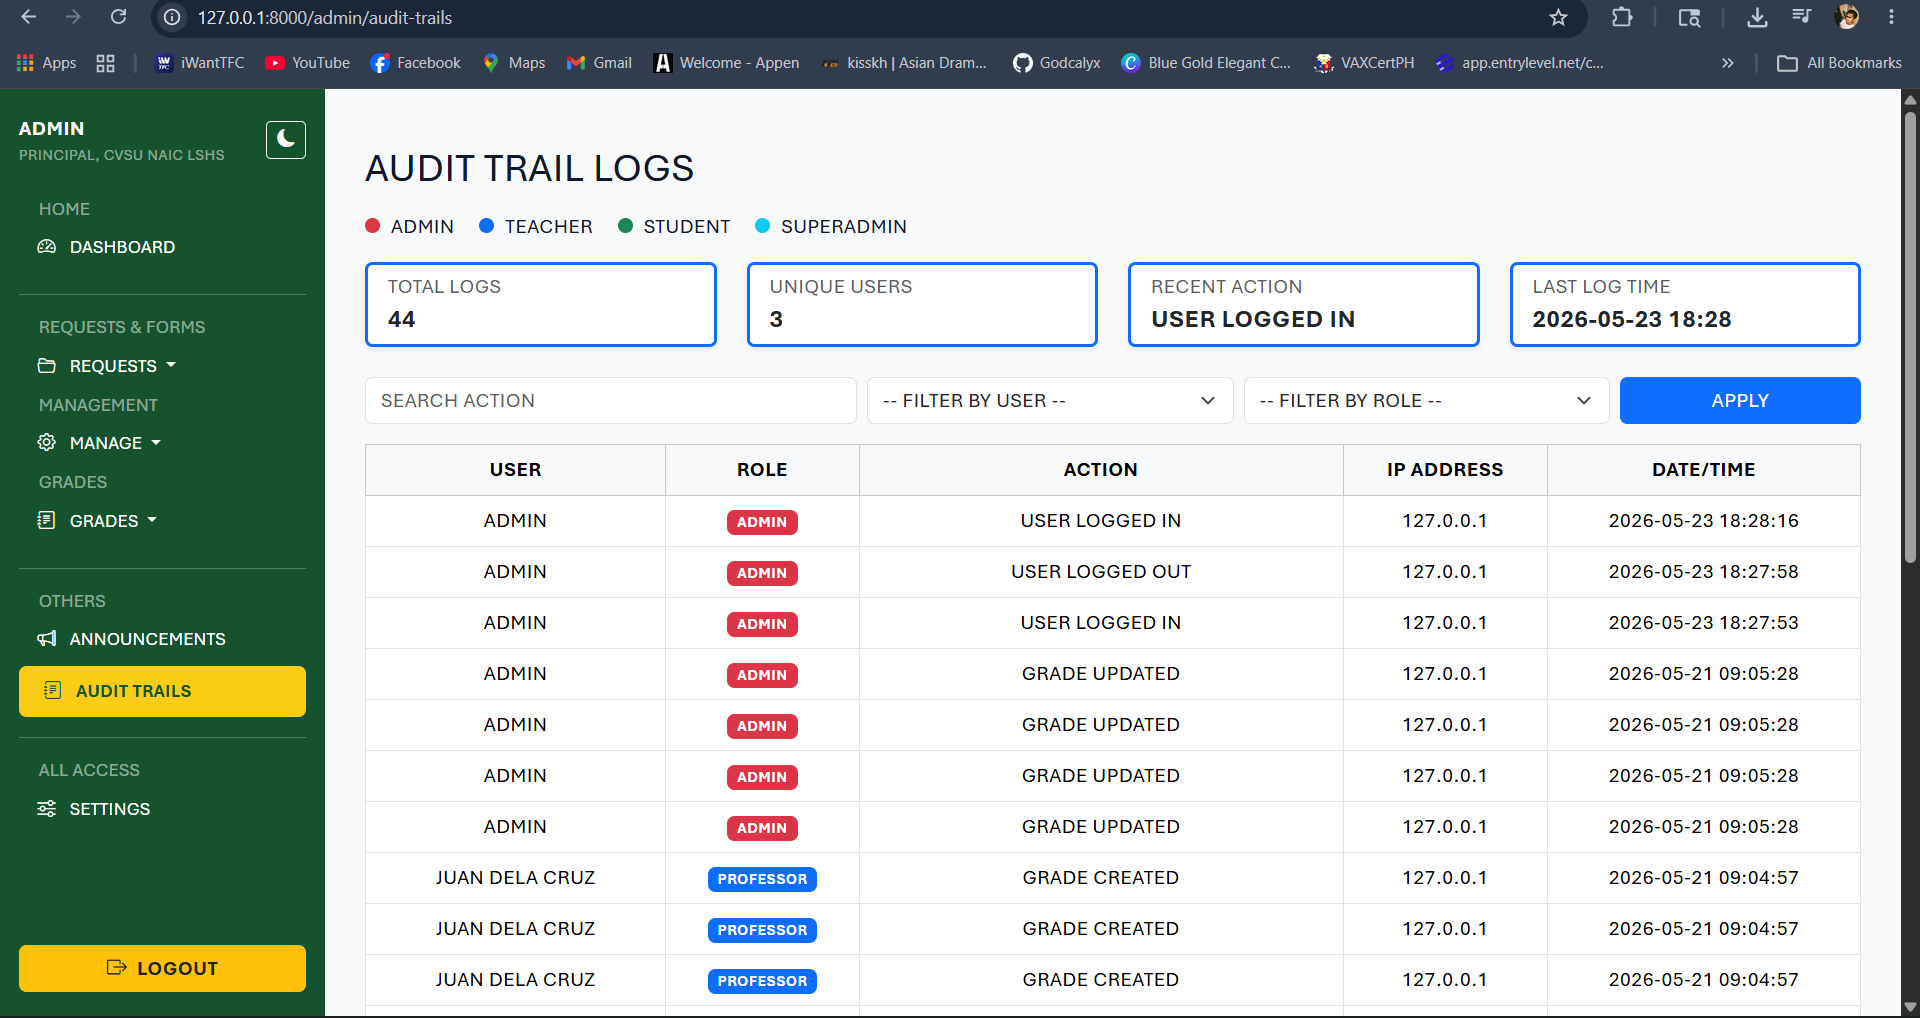Click the green Student legend dot
The height and width of the screenshot is (1018, 1920).
(x=626, y=226)
